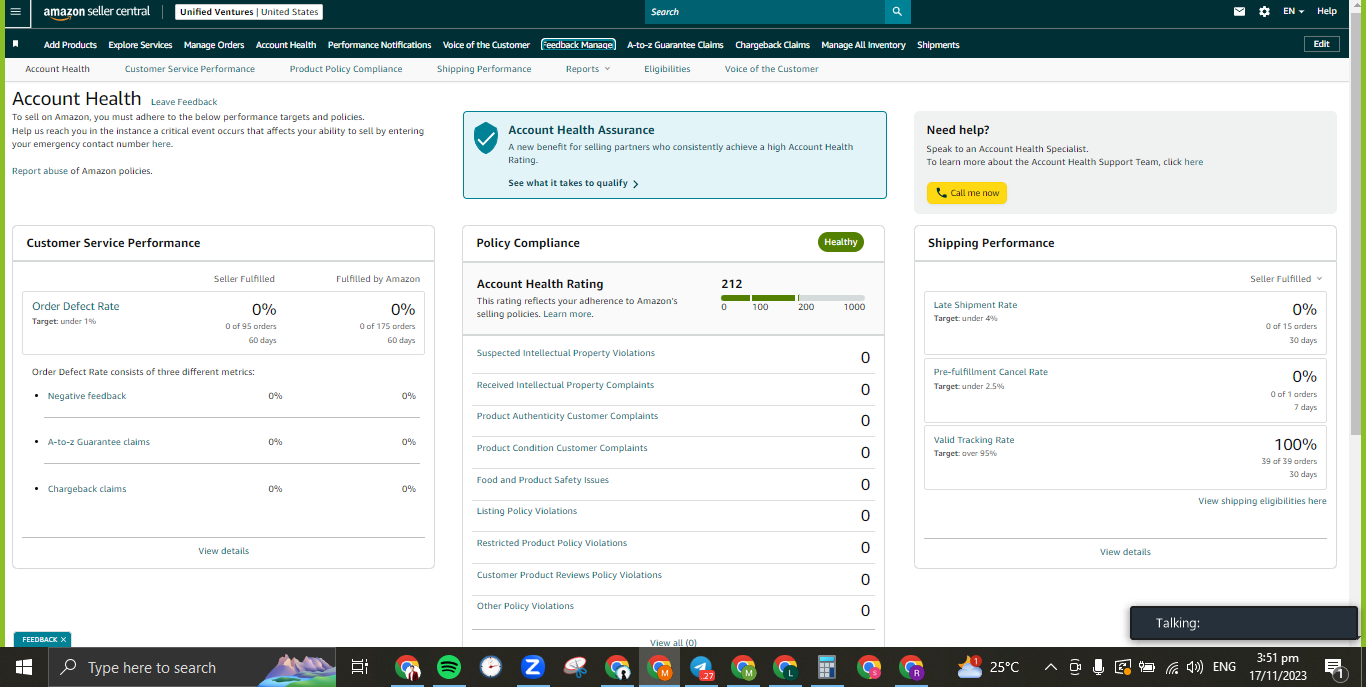
Task: Show hidden tray icons chevron
Action: click(1050, 667)
